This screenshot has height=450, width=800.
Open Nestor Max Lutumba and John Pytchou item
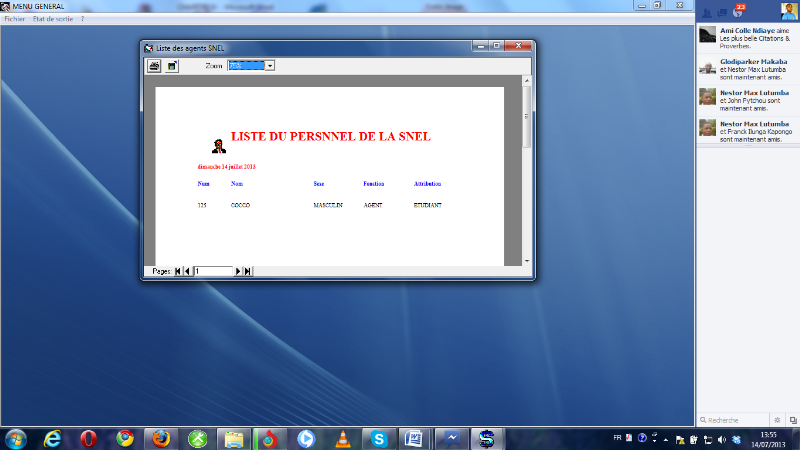click(747, 101)
